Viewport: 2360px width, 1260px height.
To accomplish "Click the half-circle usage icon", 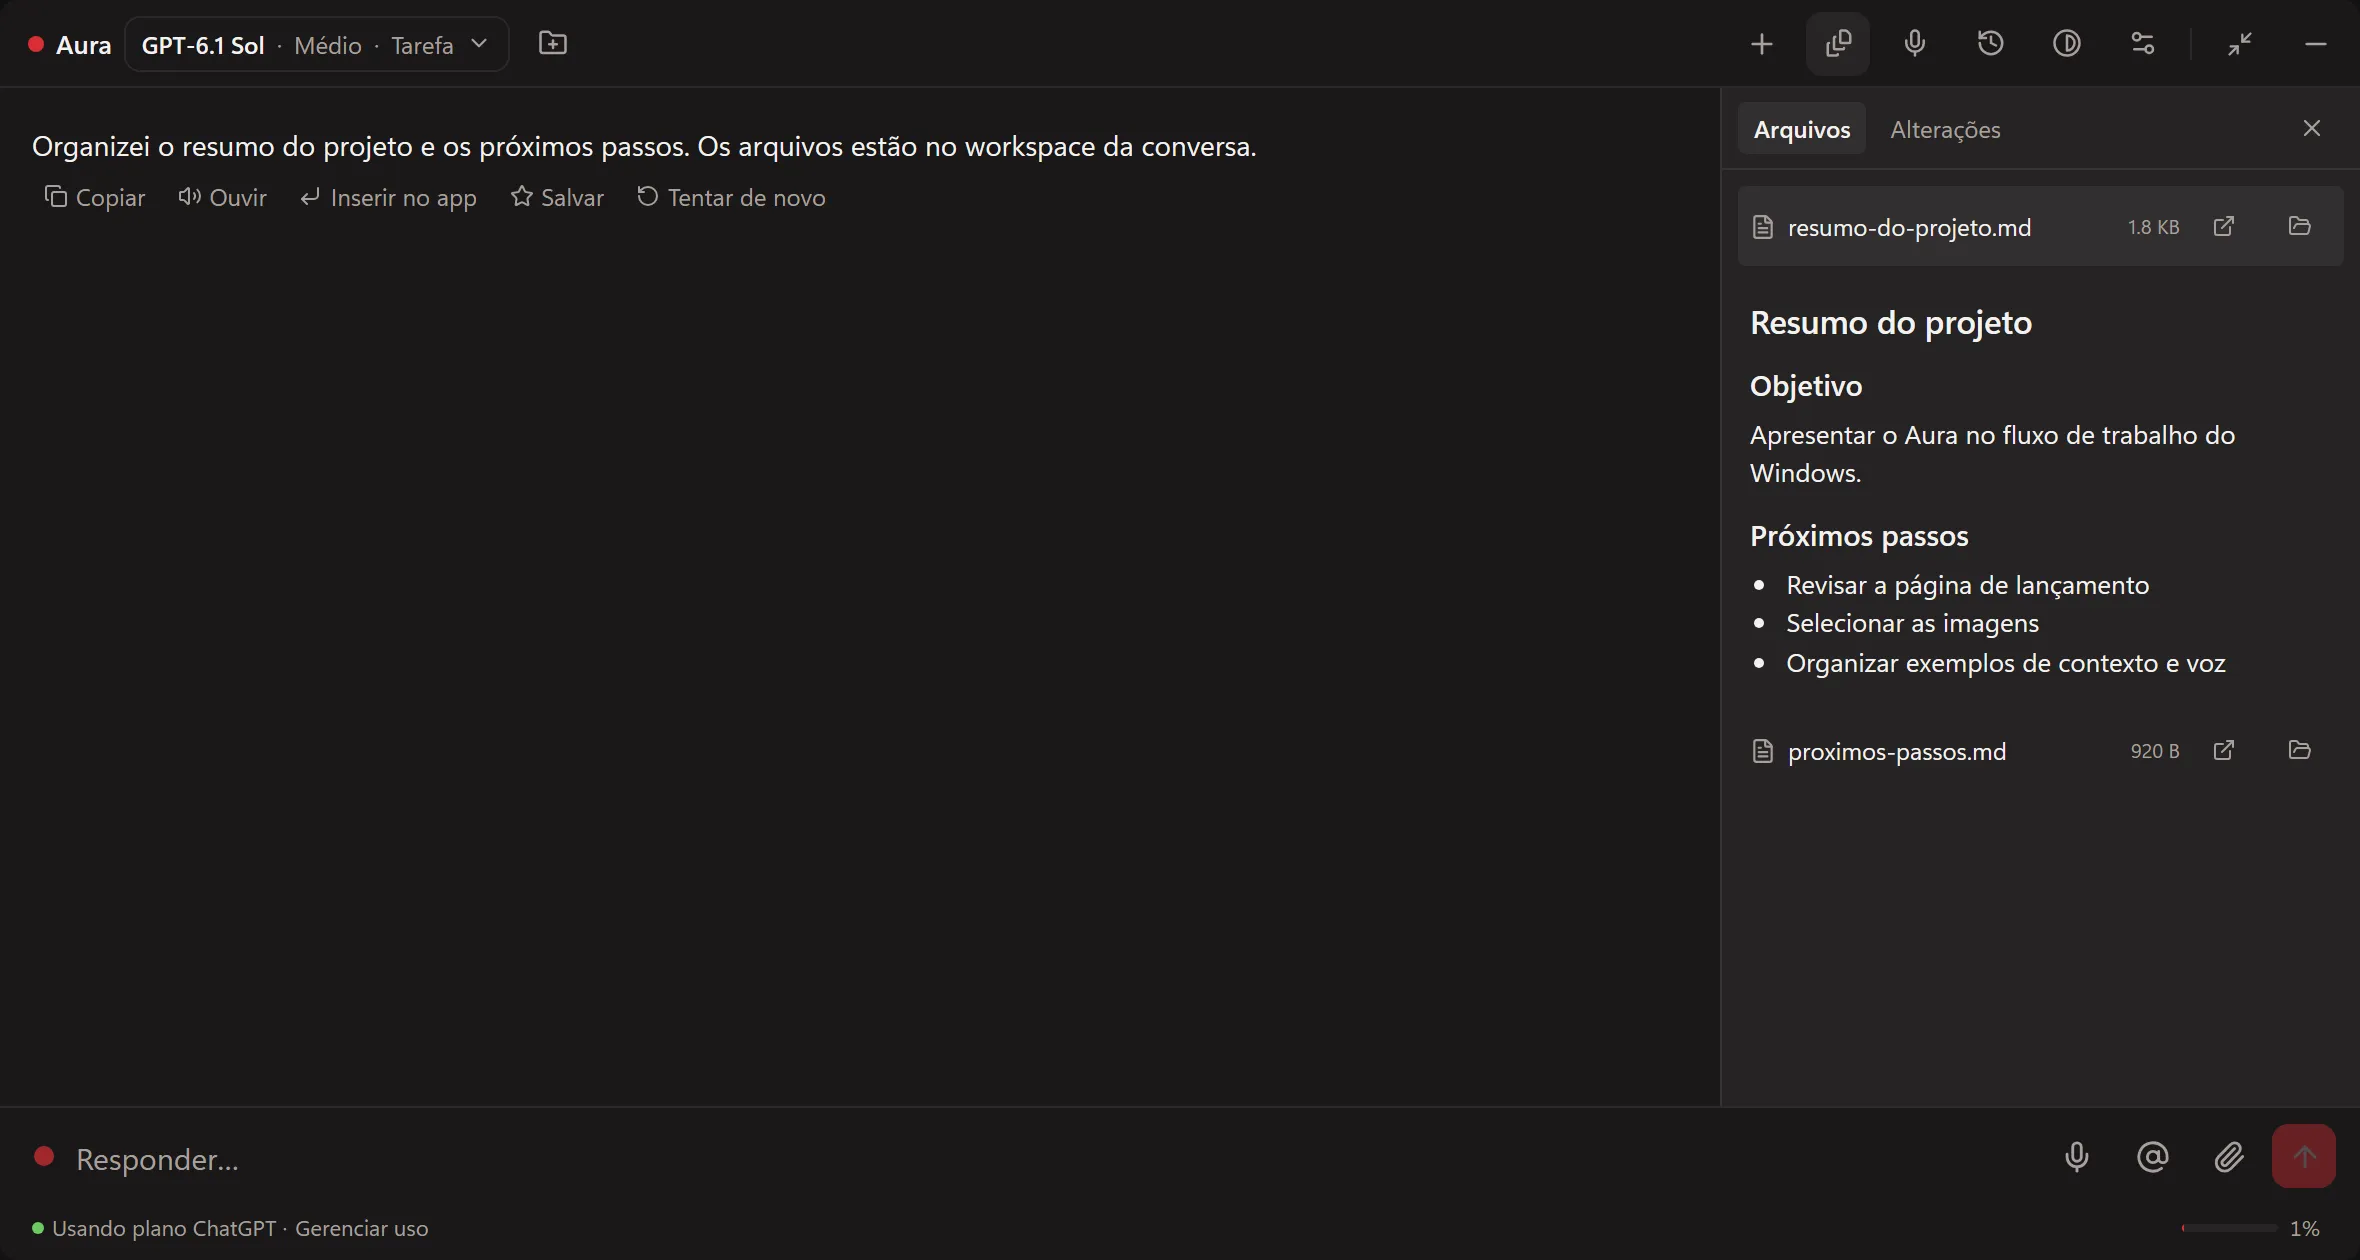I will click(x=2066, y=44).
